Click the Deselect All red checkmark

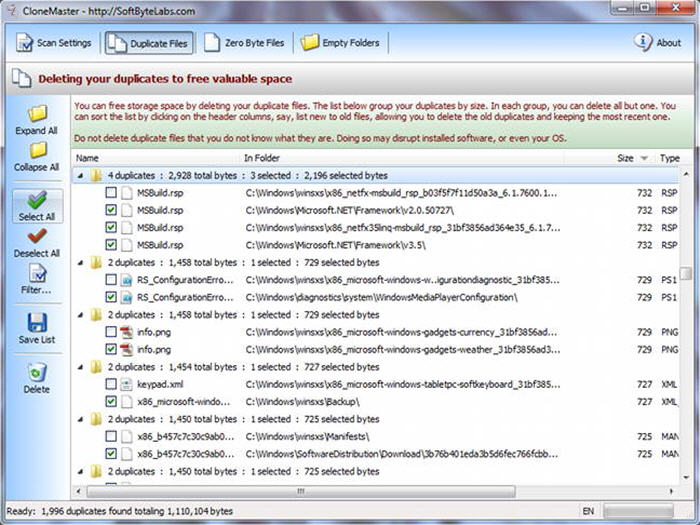[37, 236]
